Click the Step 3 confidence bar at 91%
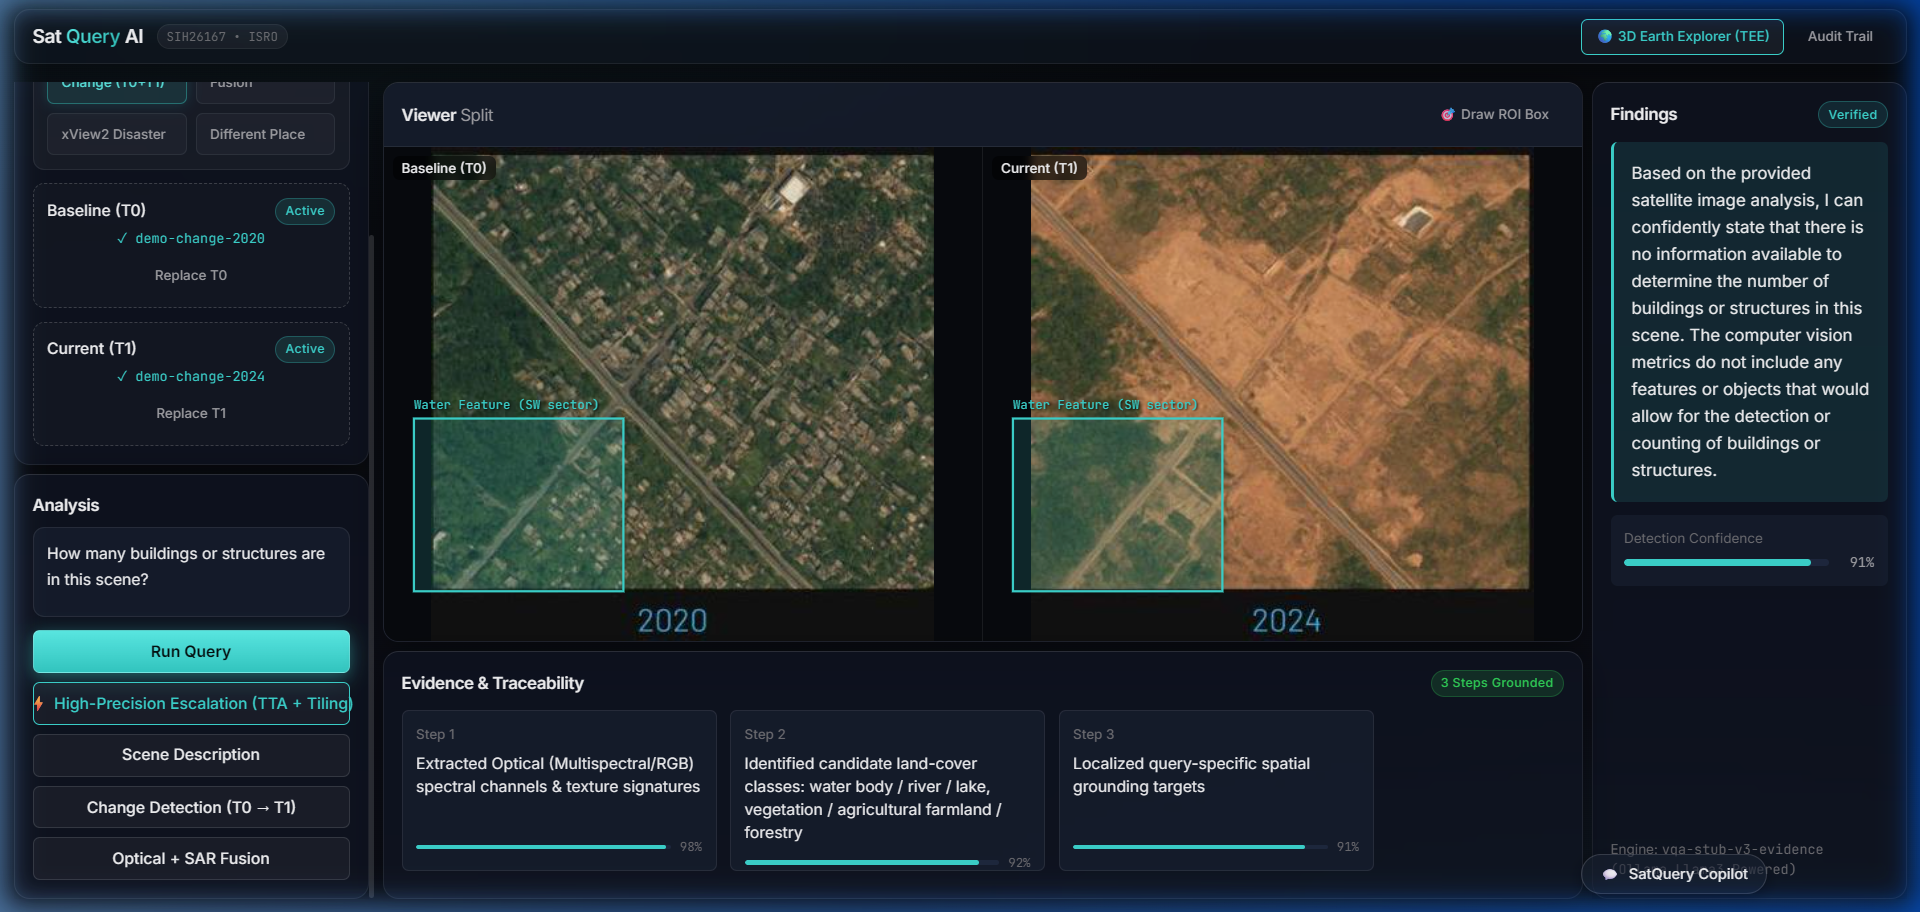The height and width of the screenshot is (912, 1920). coord(1199,847)
